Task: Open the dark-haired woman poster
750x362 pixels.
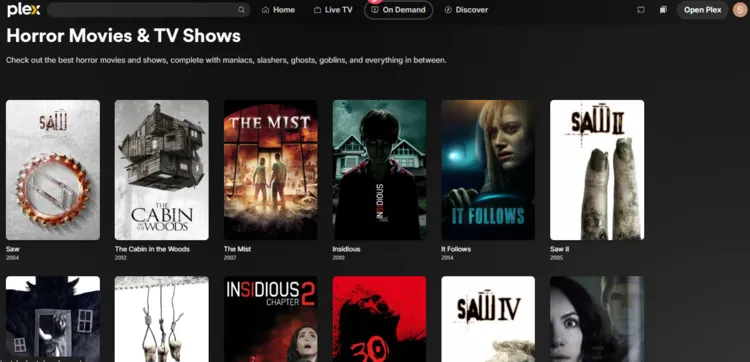Action: pos(597,319)
